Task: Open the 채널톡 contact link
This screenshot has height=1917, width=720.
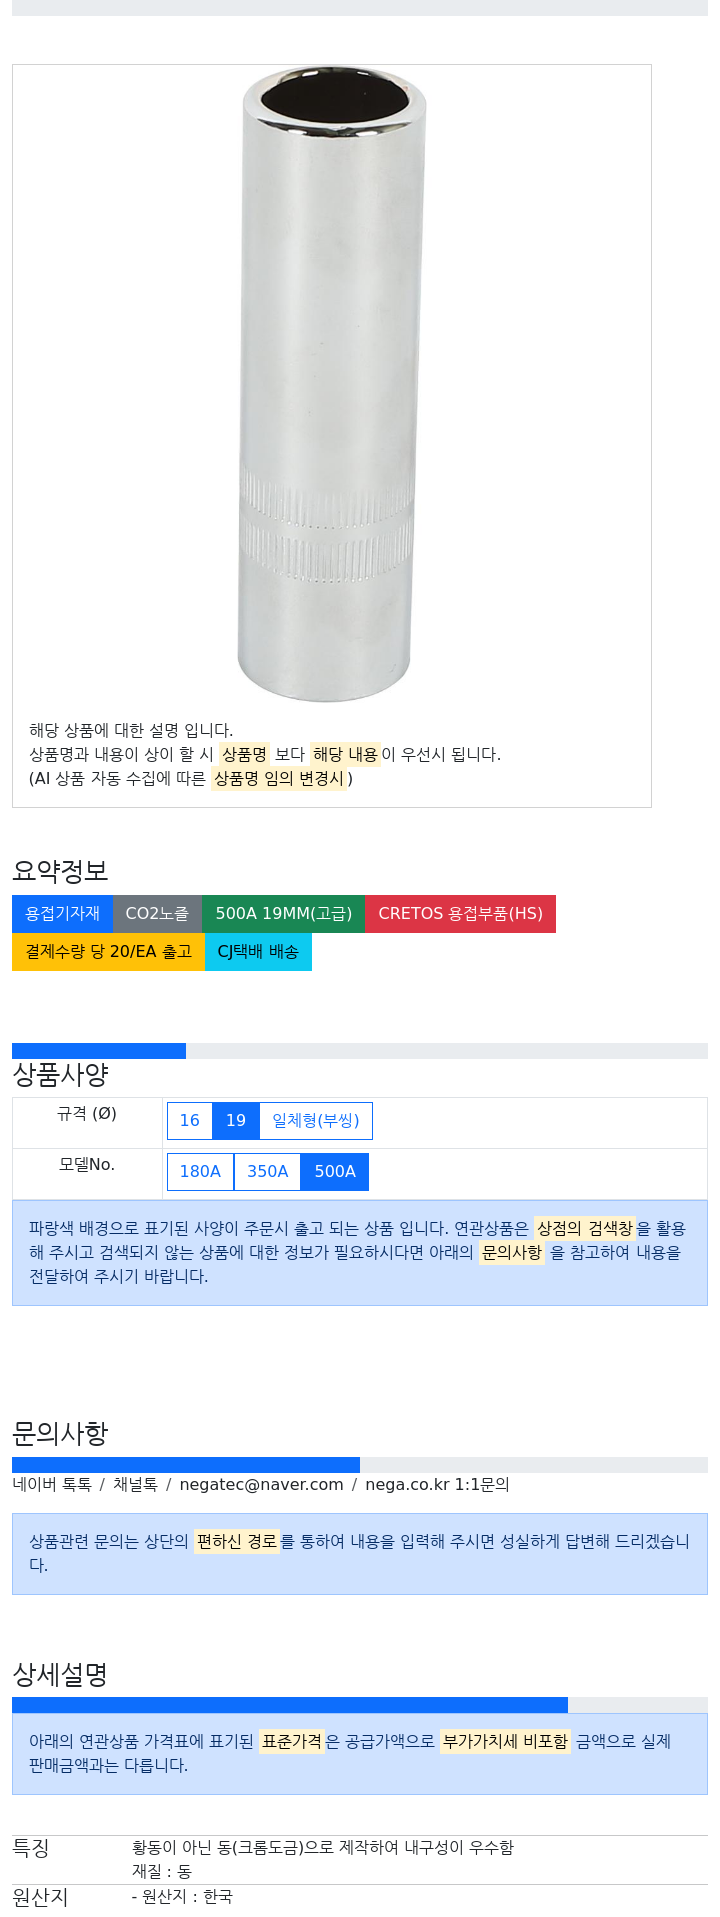Action: pyautogui.click(x=135, y=1485)
